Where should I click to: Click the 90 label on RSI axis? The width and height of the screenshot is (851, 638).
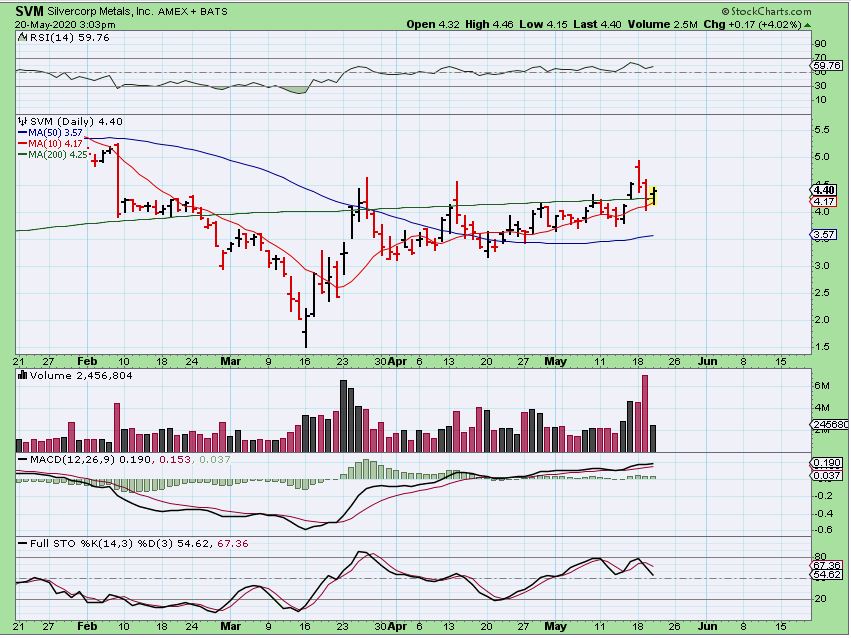pos(821,44)
